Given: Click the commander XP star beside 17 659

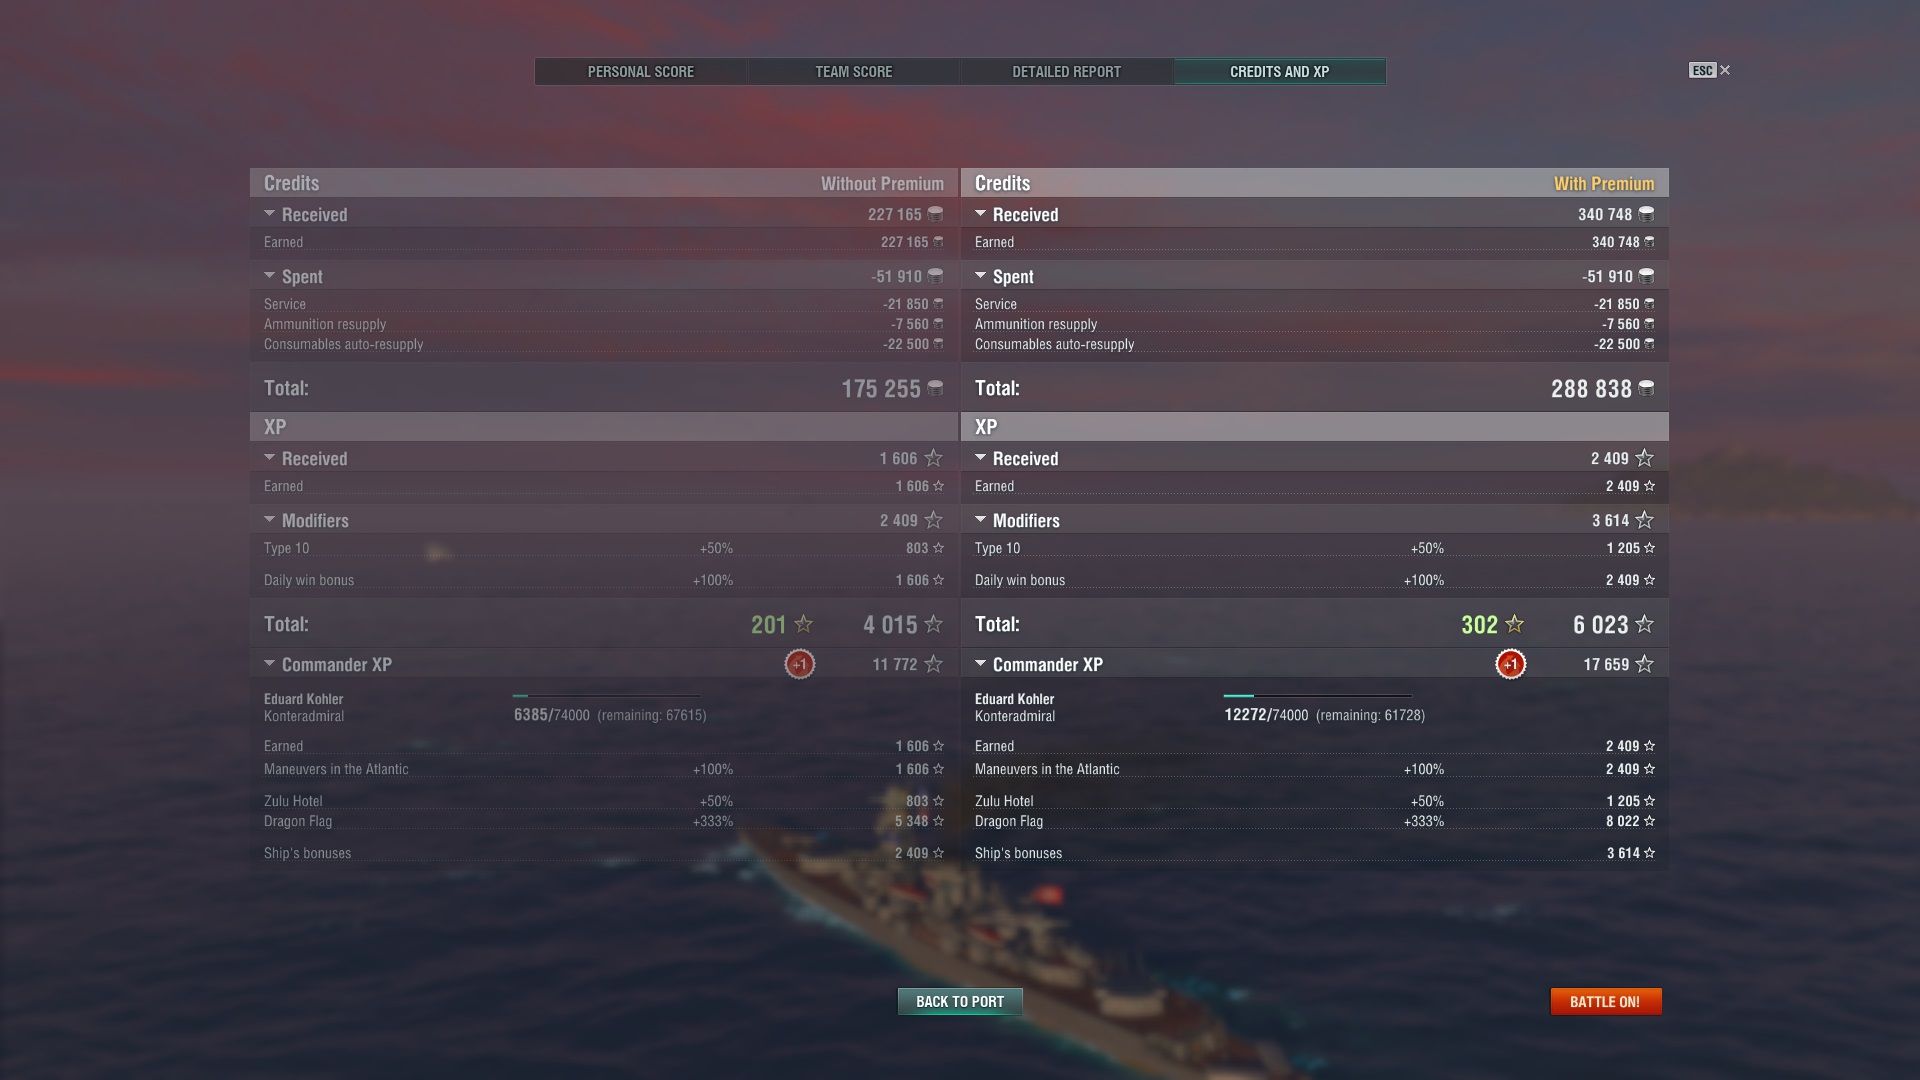Looking at the screenshot, I should pyautogui.click(x=1644, y=664).
